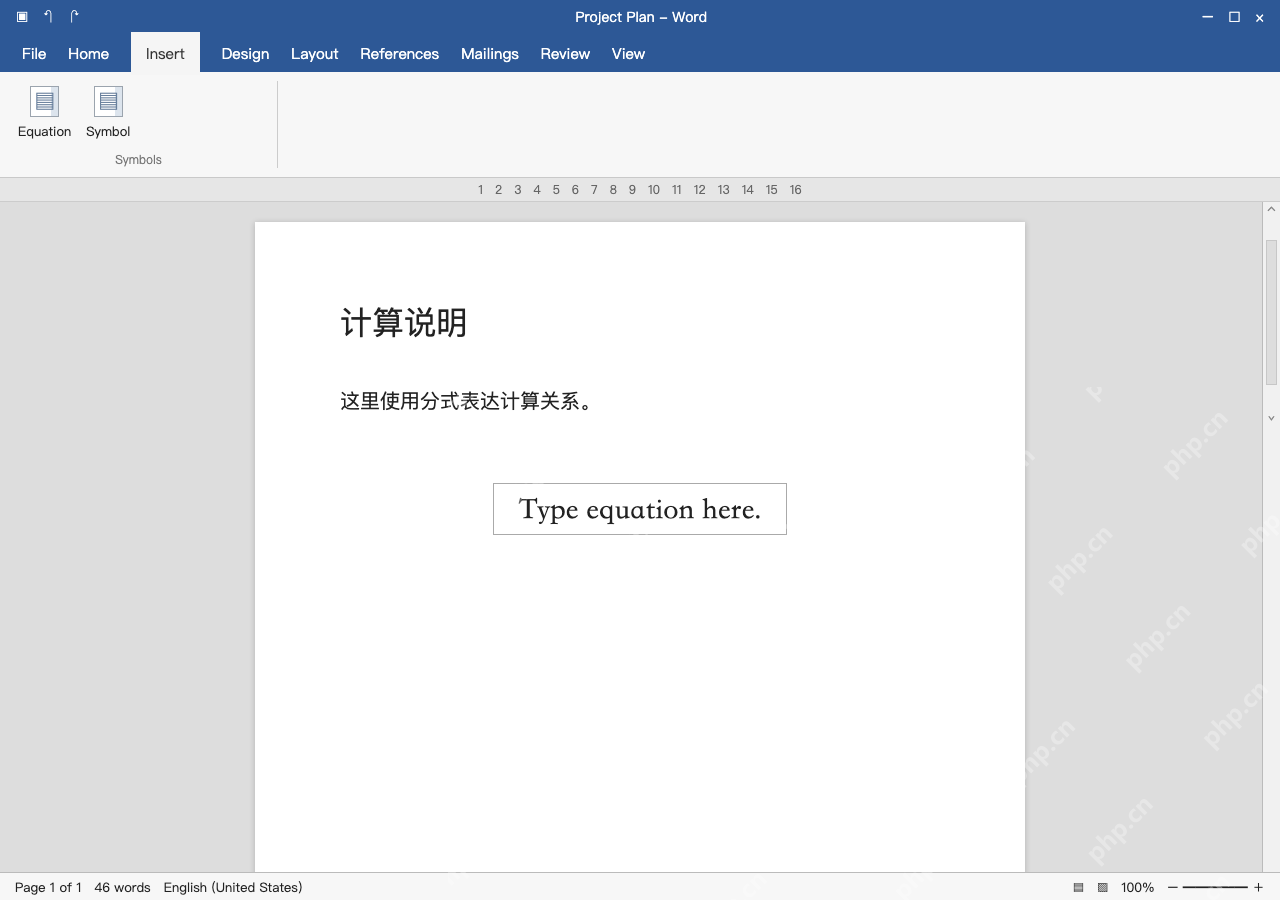The height and width of the screenshot is (900, 1280).
Task: Click the Symbol icon in the ribbon
Action: coord(108,102)
